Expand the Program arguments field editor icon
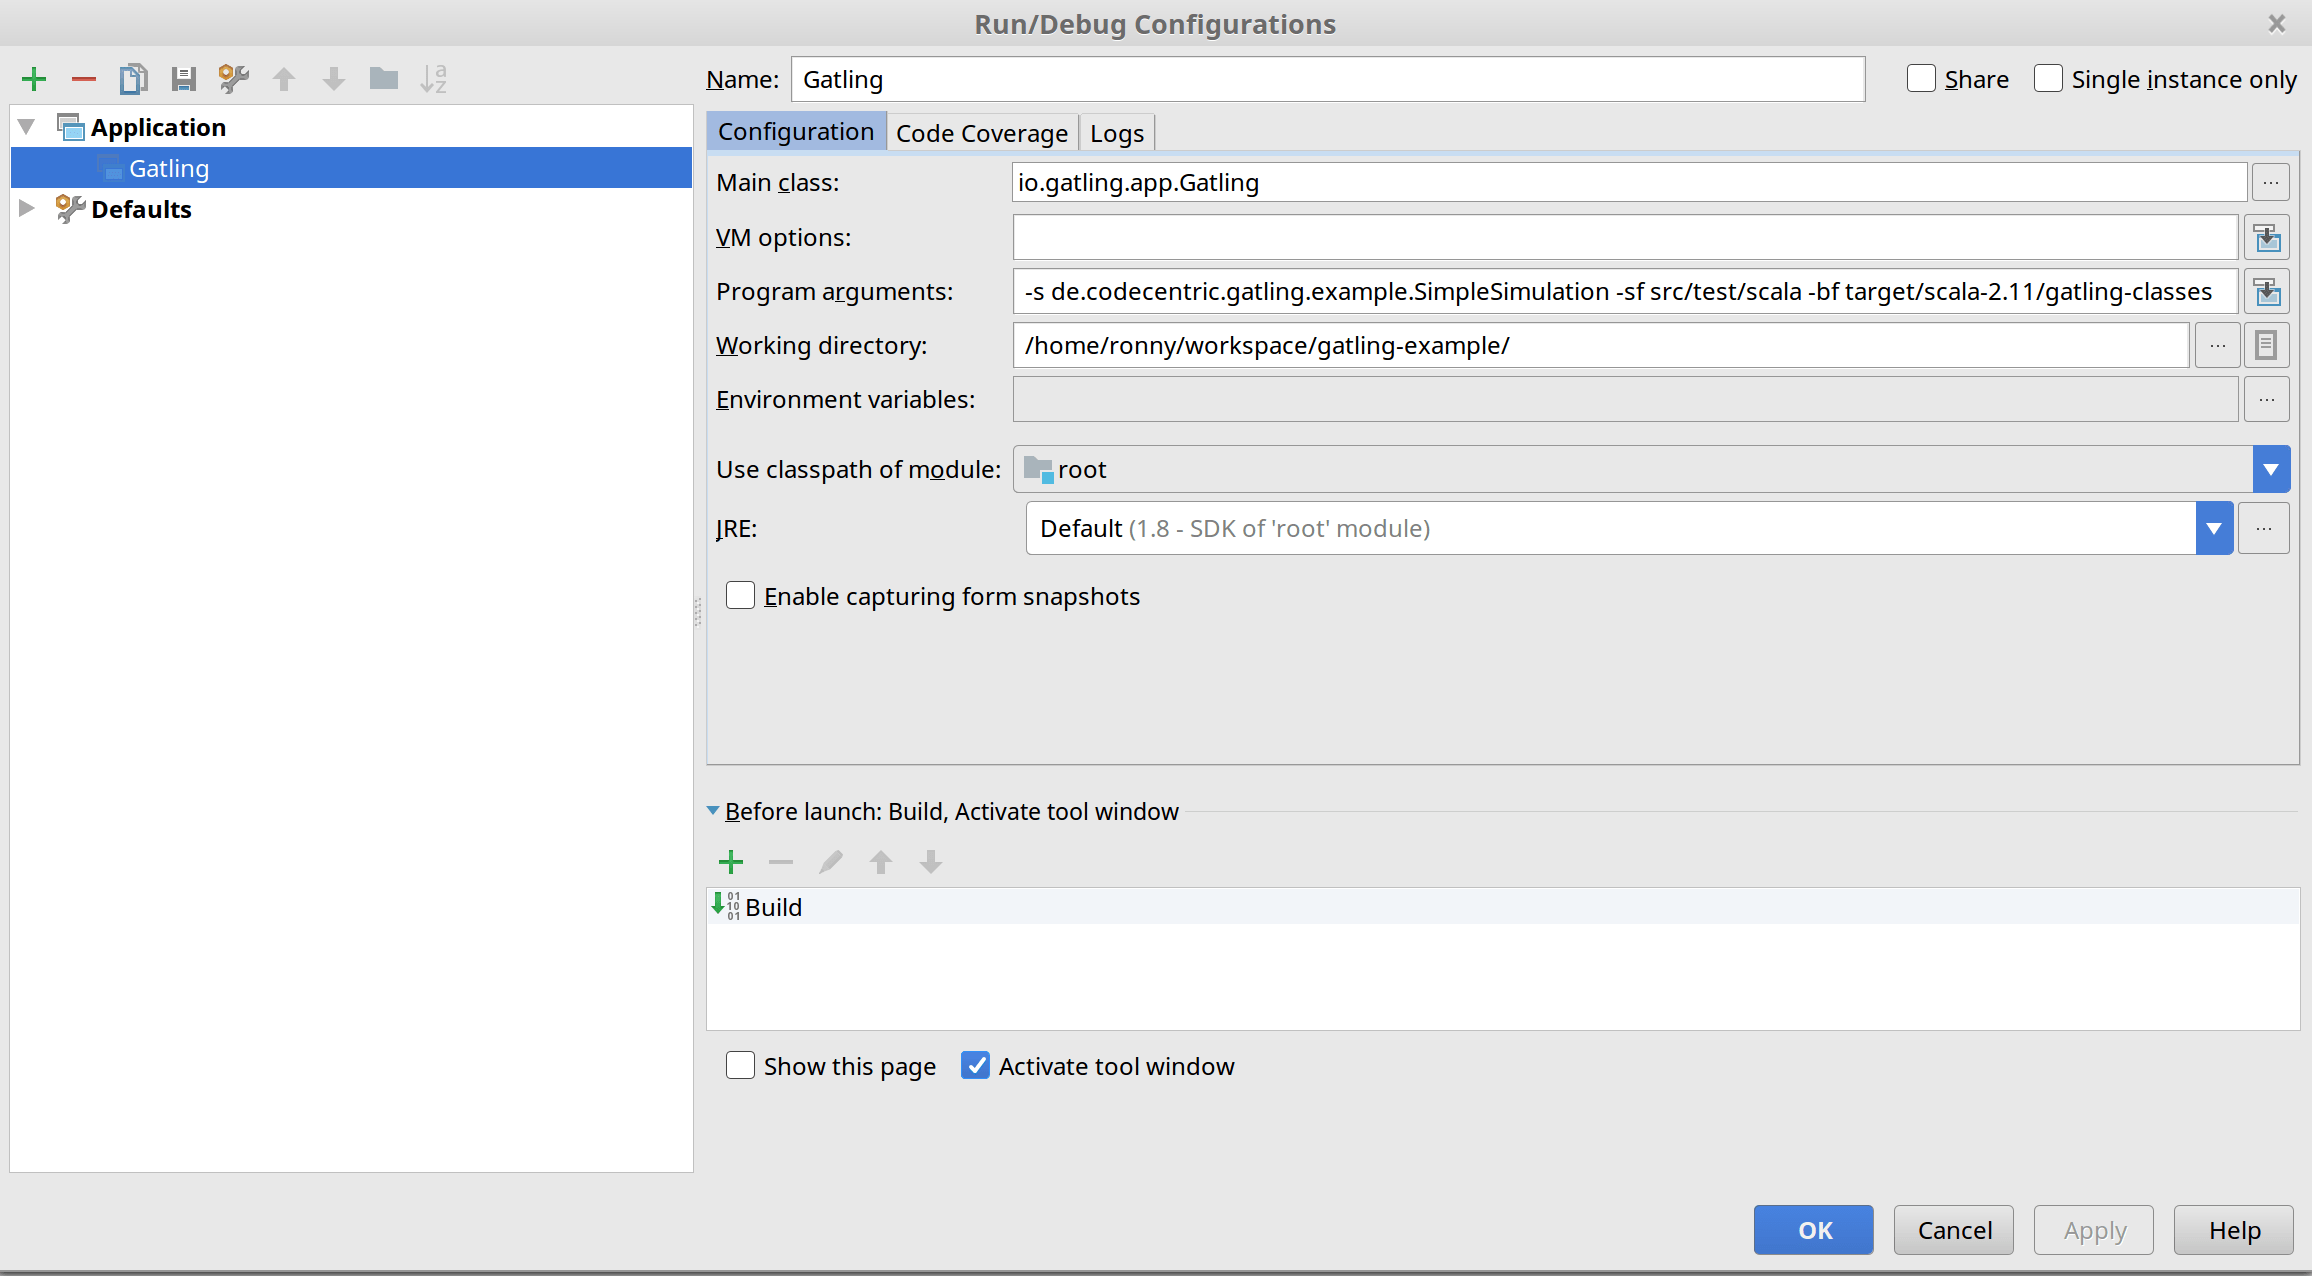 [x=2266, y=292]
